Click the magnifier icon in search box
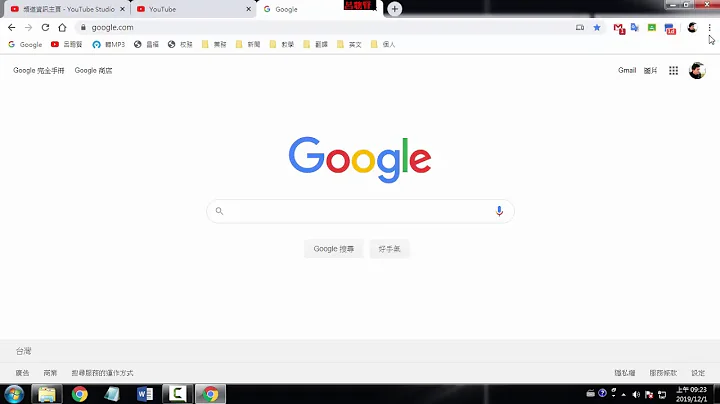720x404 pixels. point(219,211)
